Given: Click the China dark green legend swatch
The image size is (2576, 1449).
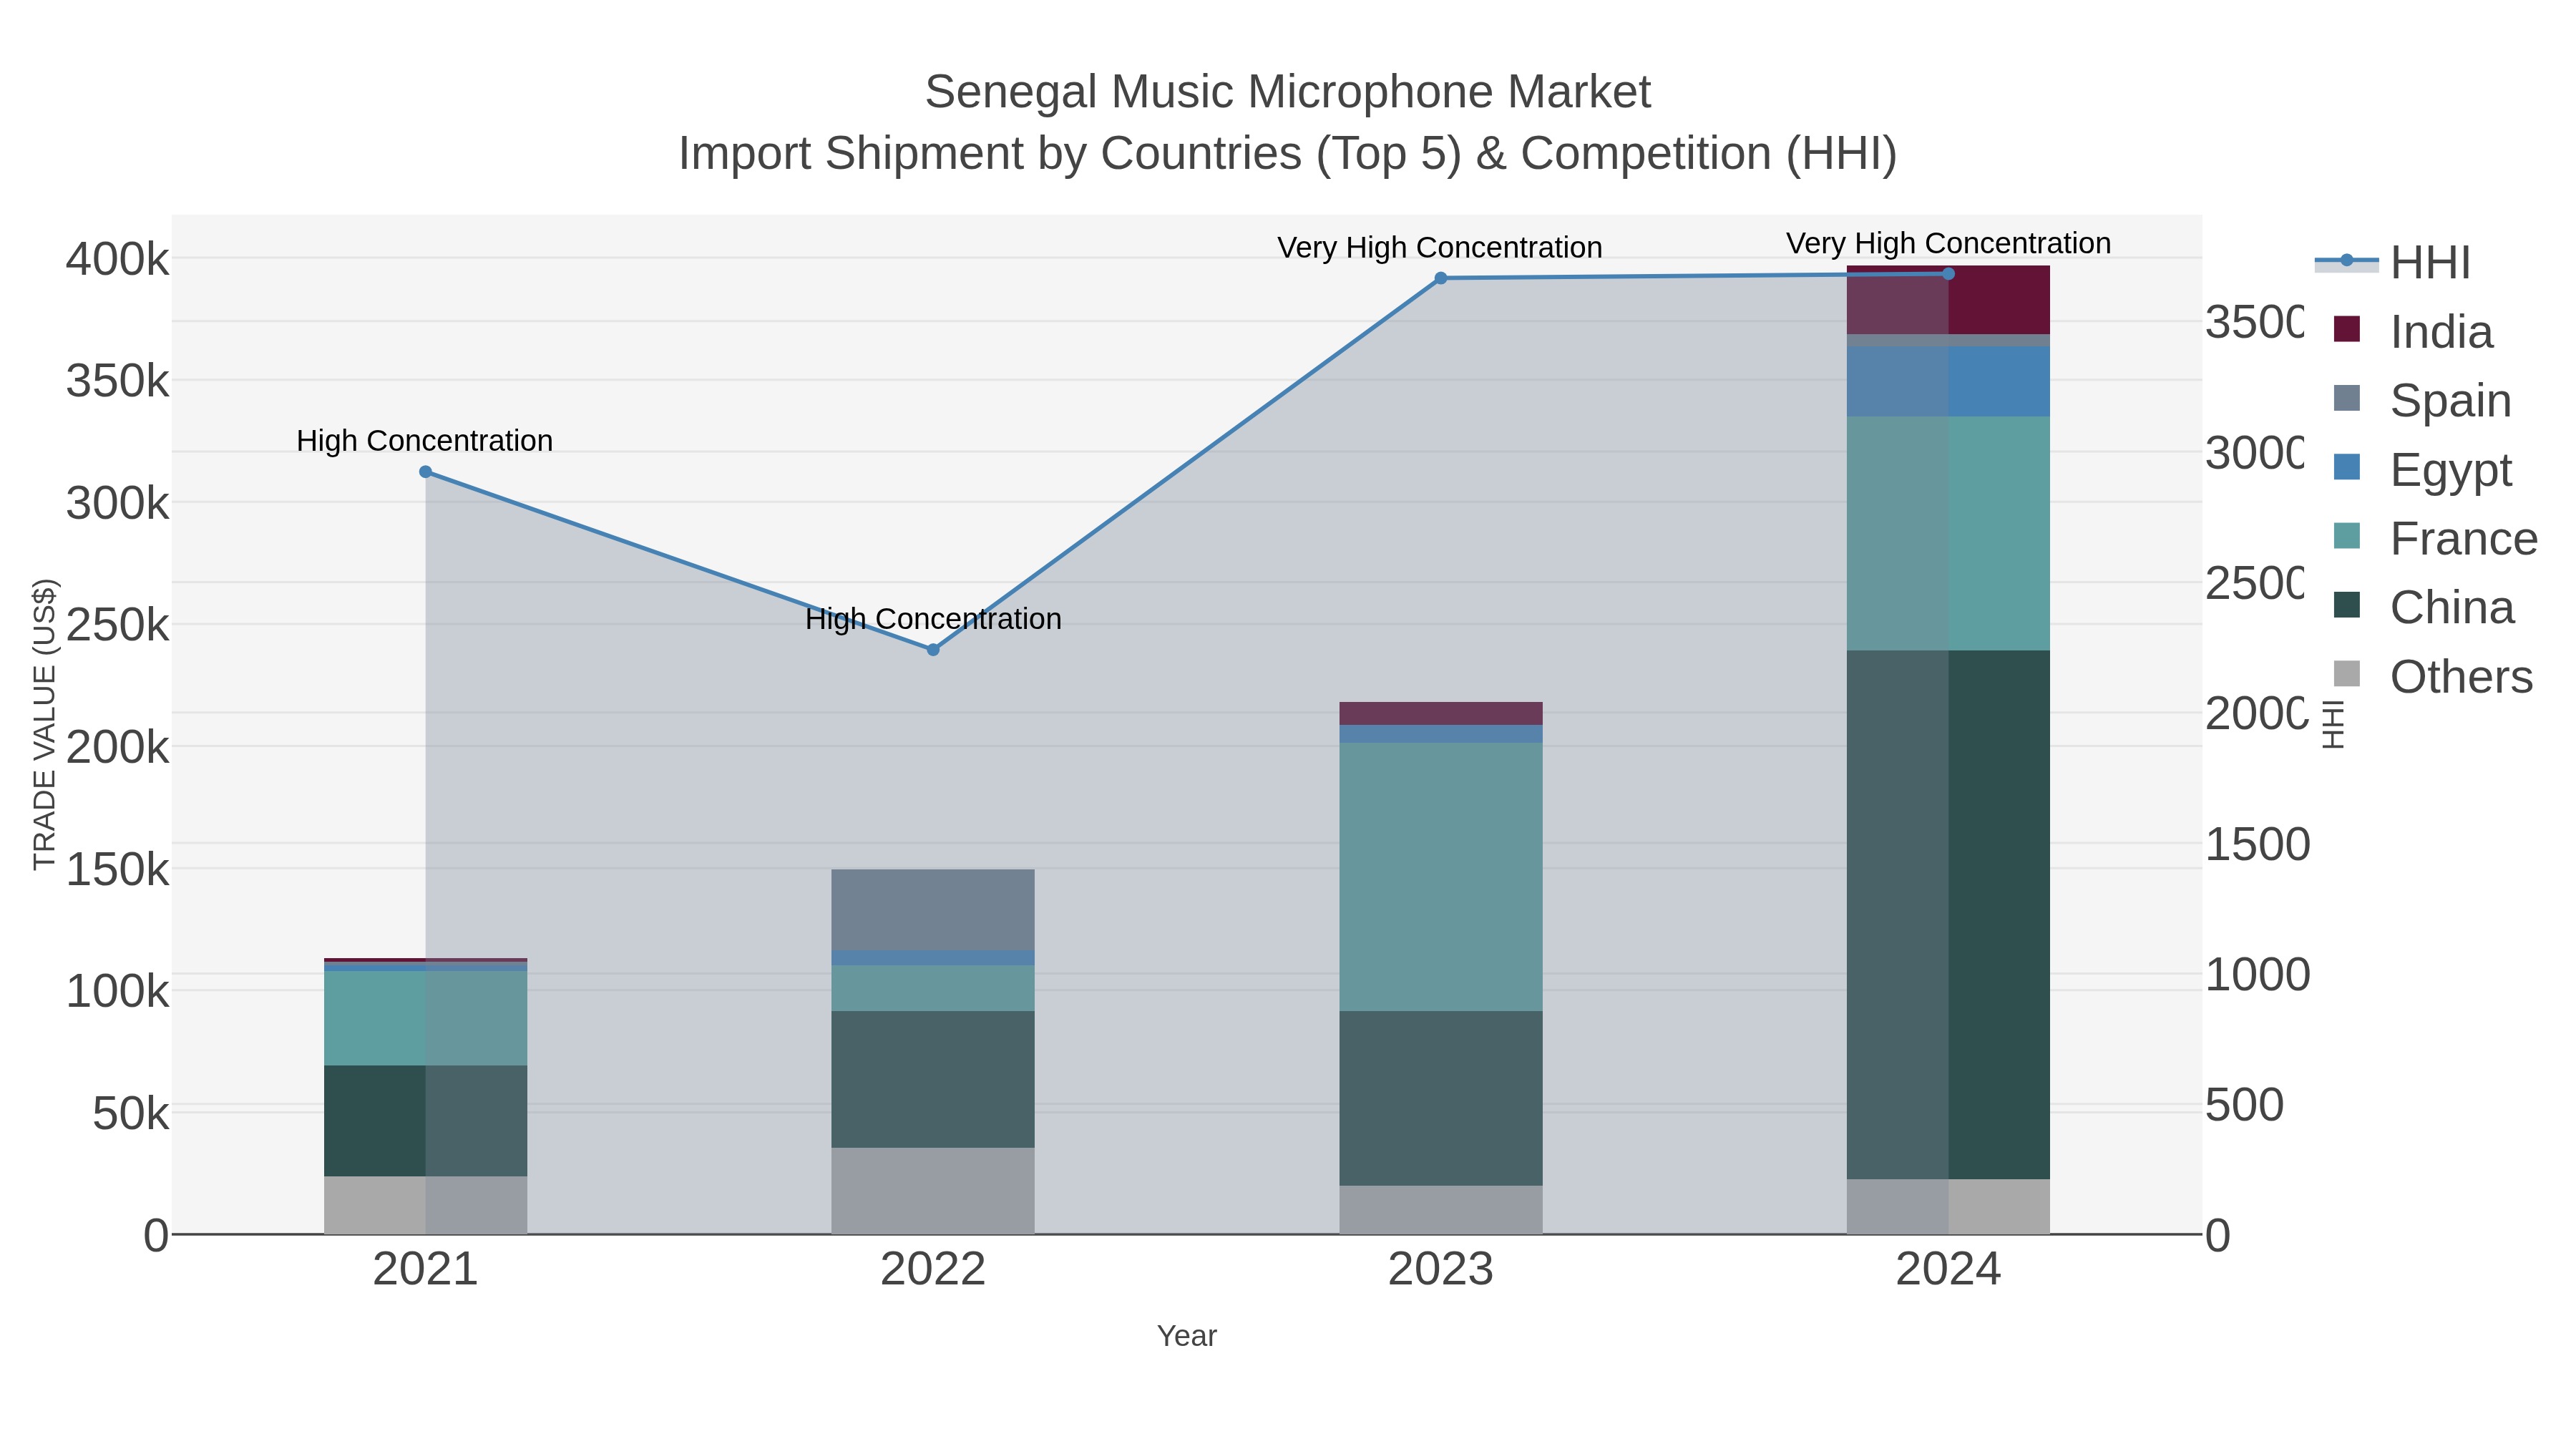Looking at the screenshot, I should click(2346, 605).
